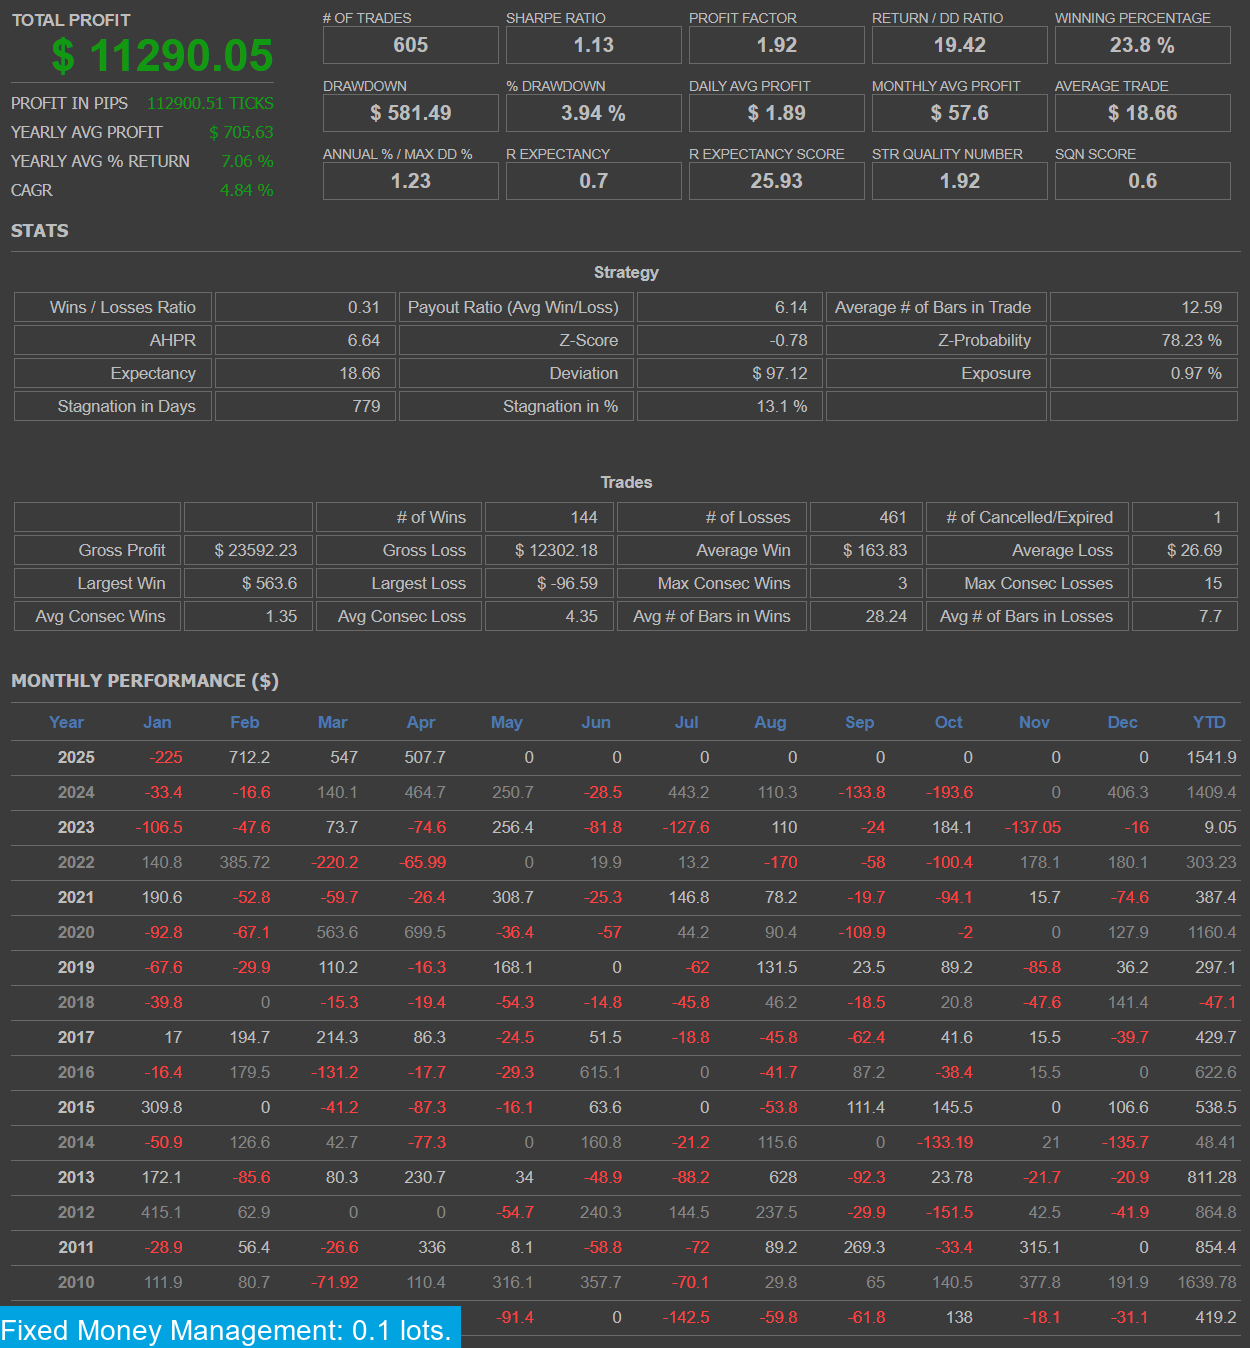
Task: Select the Jan column header
Action: pos(157,722)
